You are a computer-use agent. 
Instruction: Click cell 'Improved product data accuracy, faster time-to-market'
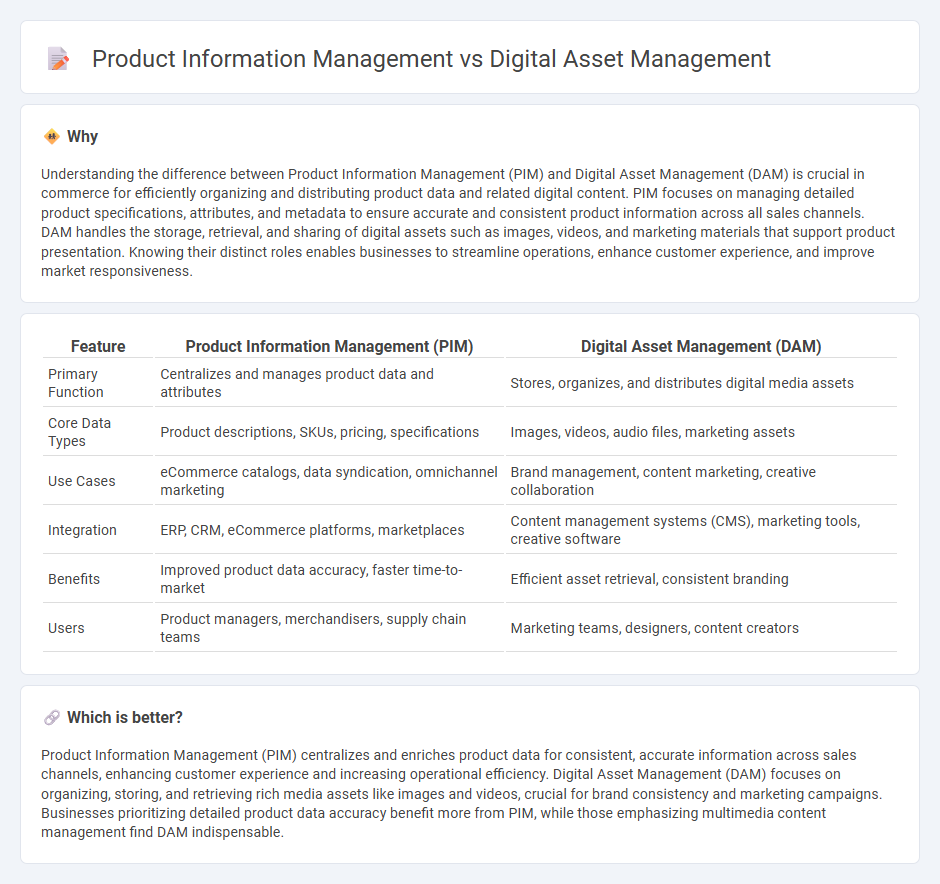click(329, 580)
